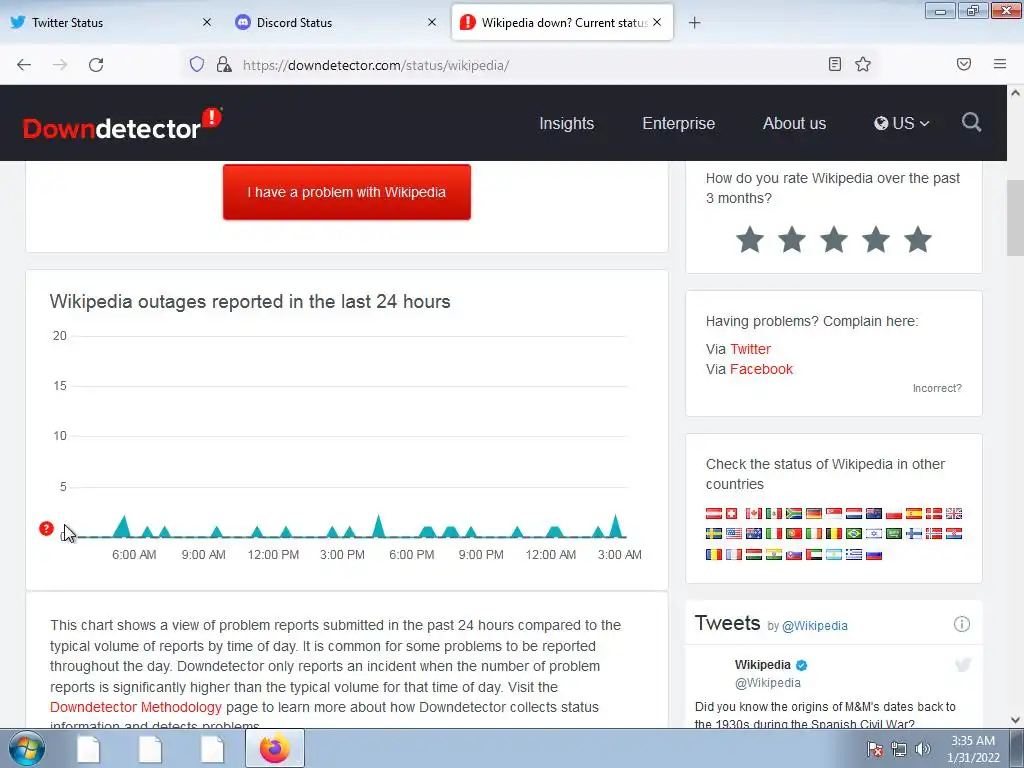Click the network tray icon
1024x768 pixels.
899,749
